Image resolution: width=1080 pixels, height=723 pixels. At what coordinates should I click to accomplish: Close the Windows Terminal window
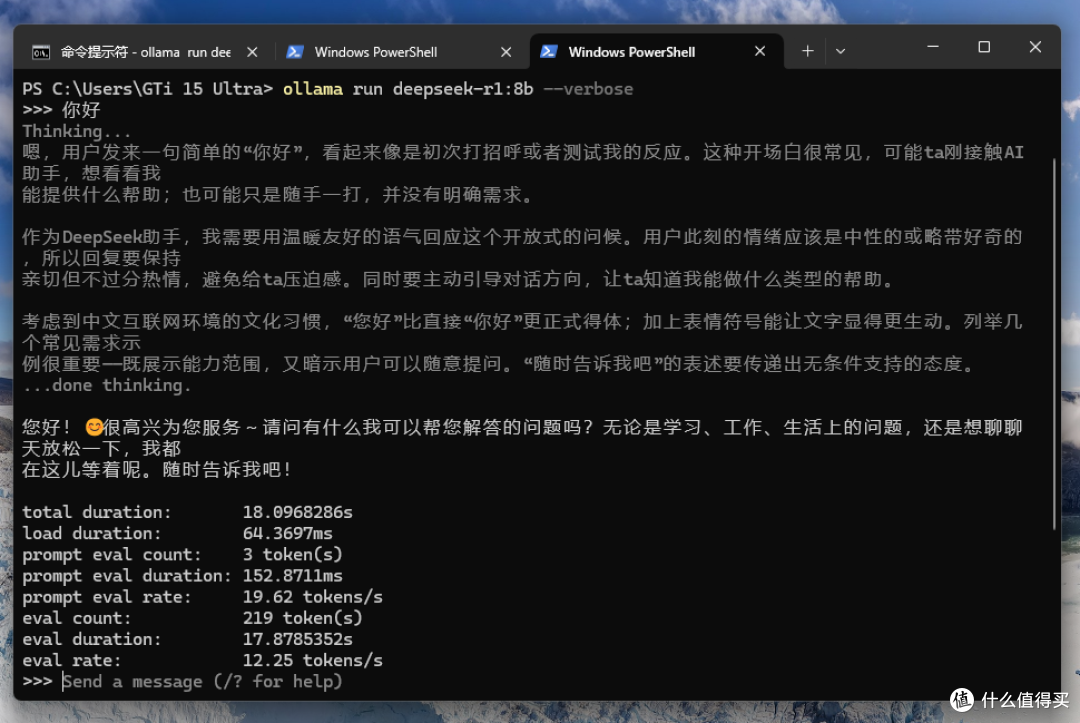1035,47
